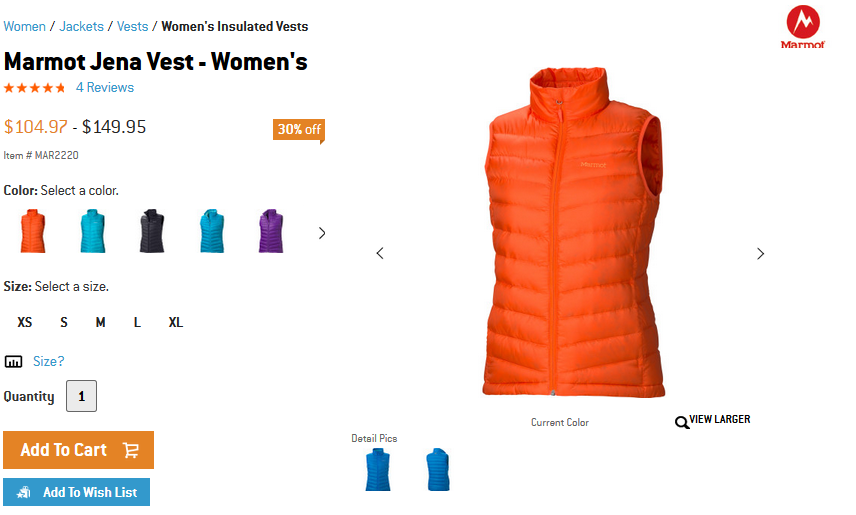The width and height of the screenshot is (856, 515).
Task: Expand more color options arrow
Action: pos(322,233)
